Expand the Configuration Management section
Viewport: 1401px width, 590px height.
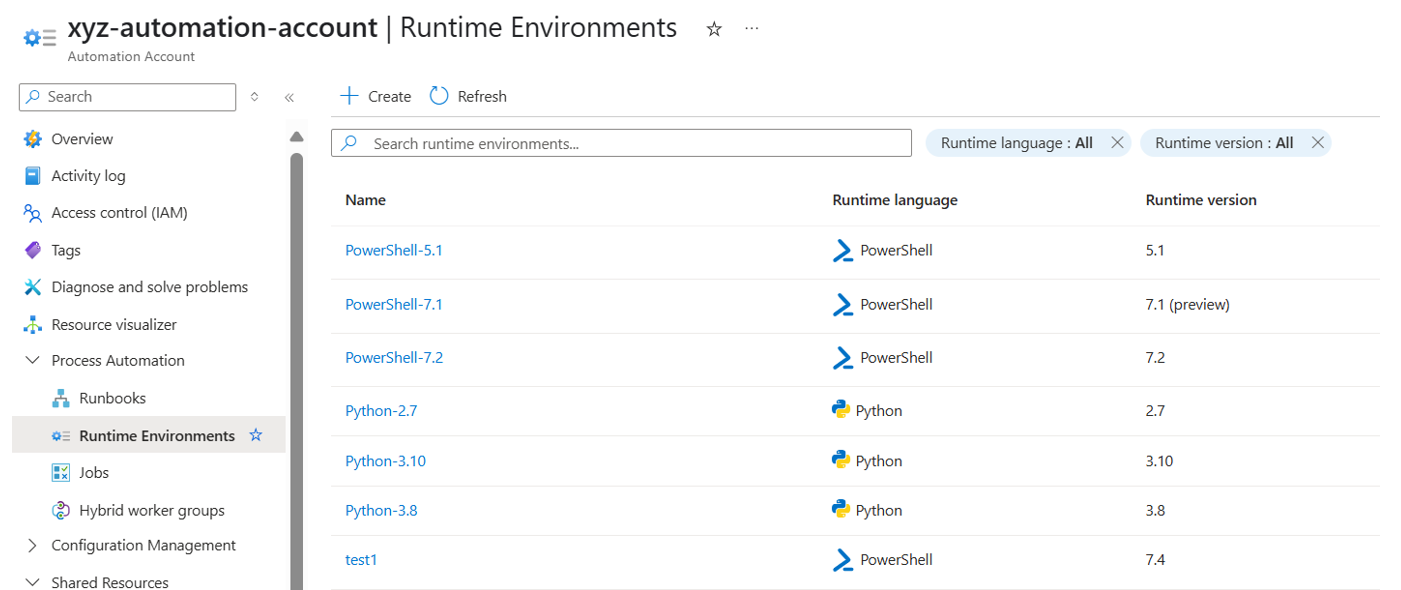pyautogui.click(x=32, y=545)
